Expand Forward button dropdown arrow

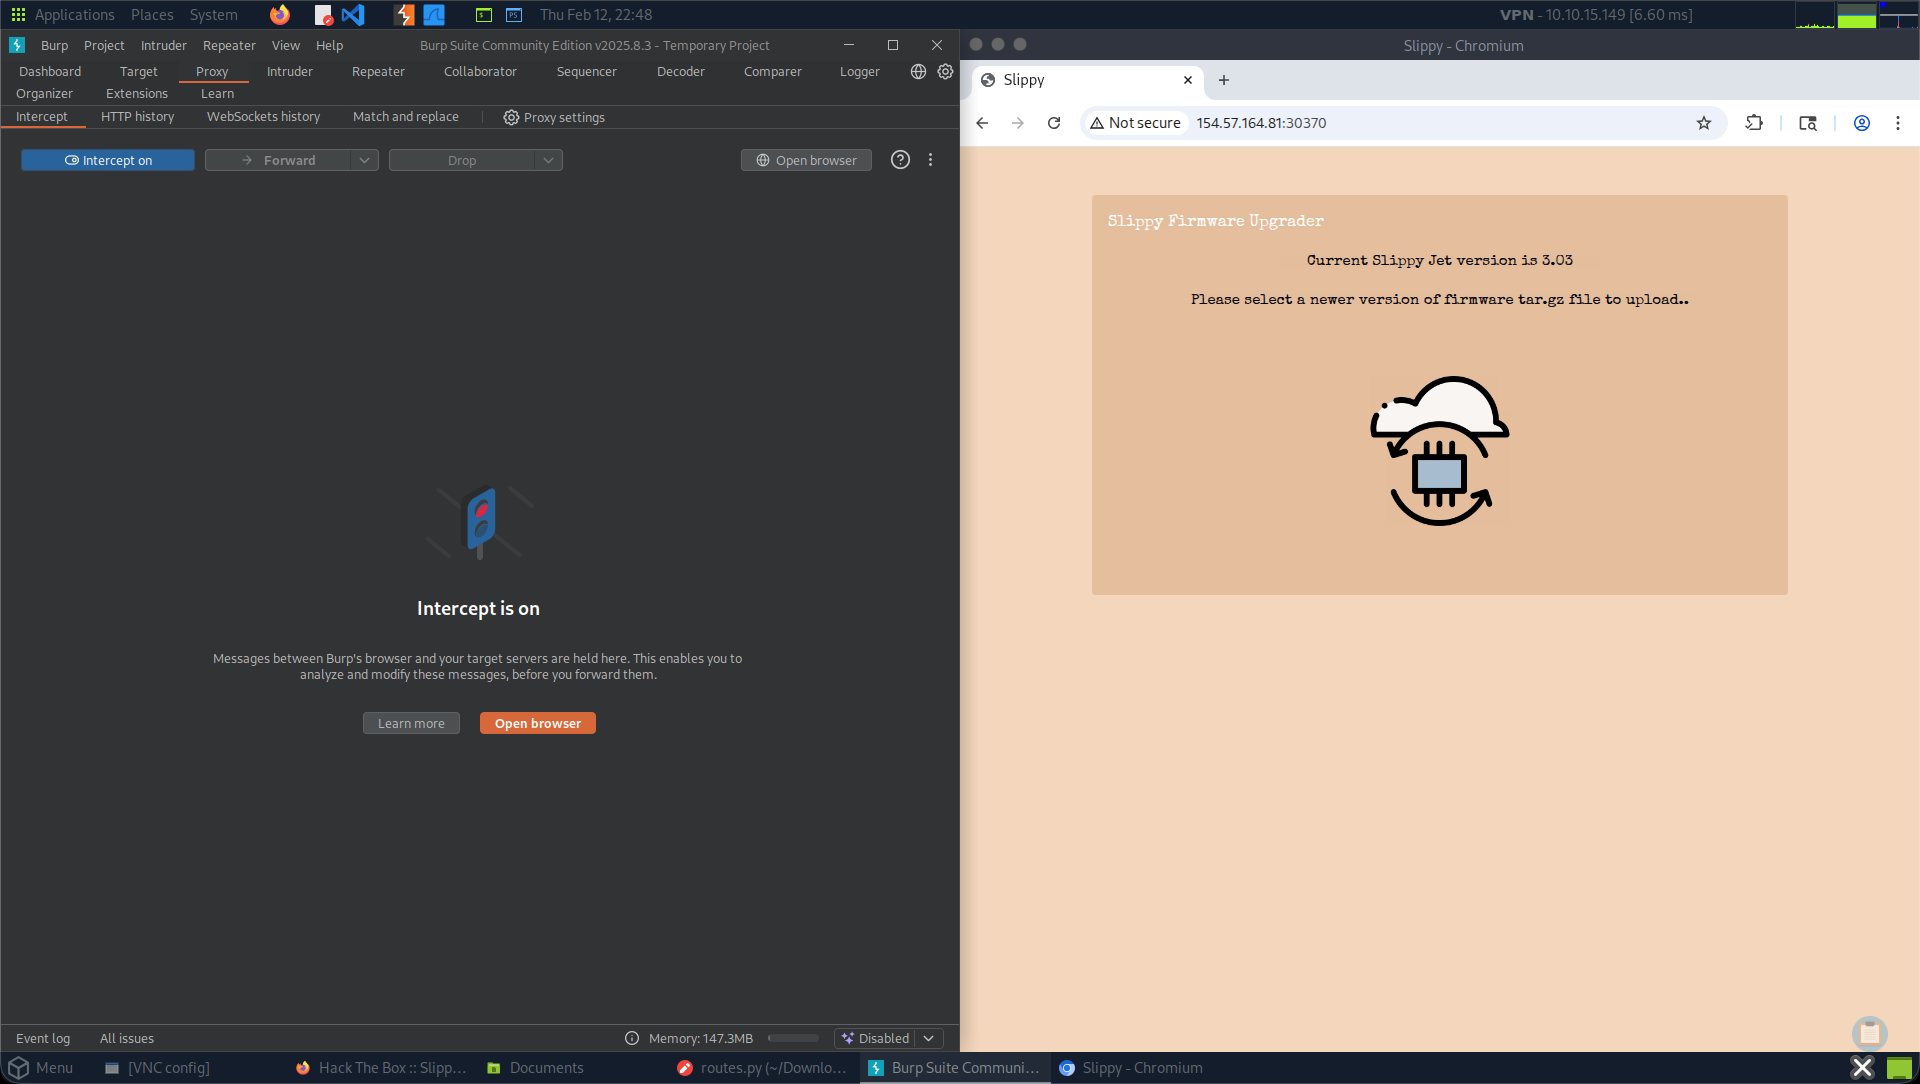364,160
